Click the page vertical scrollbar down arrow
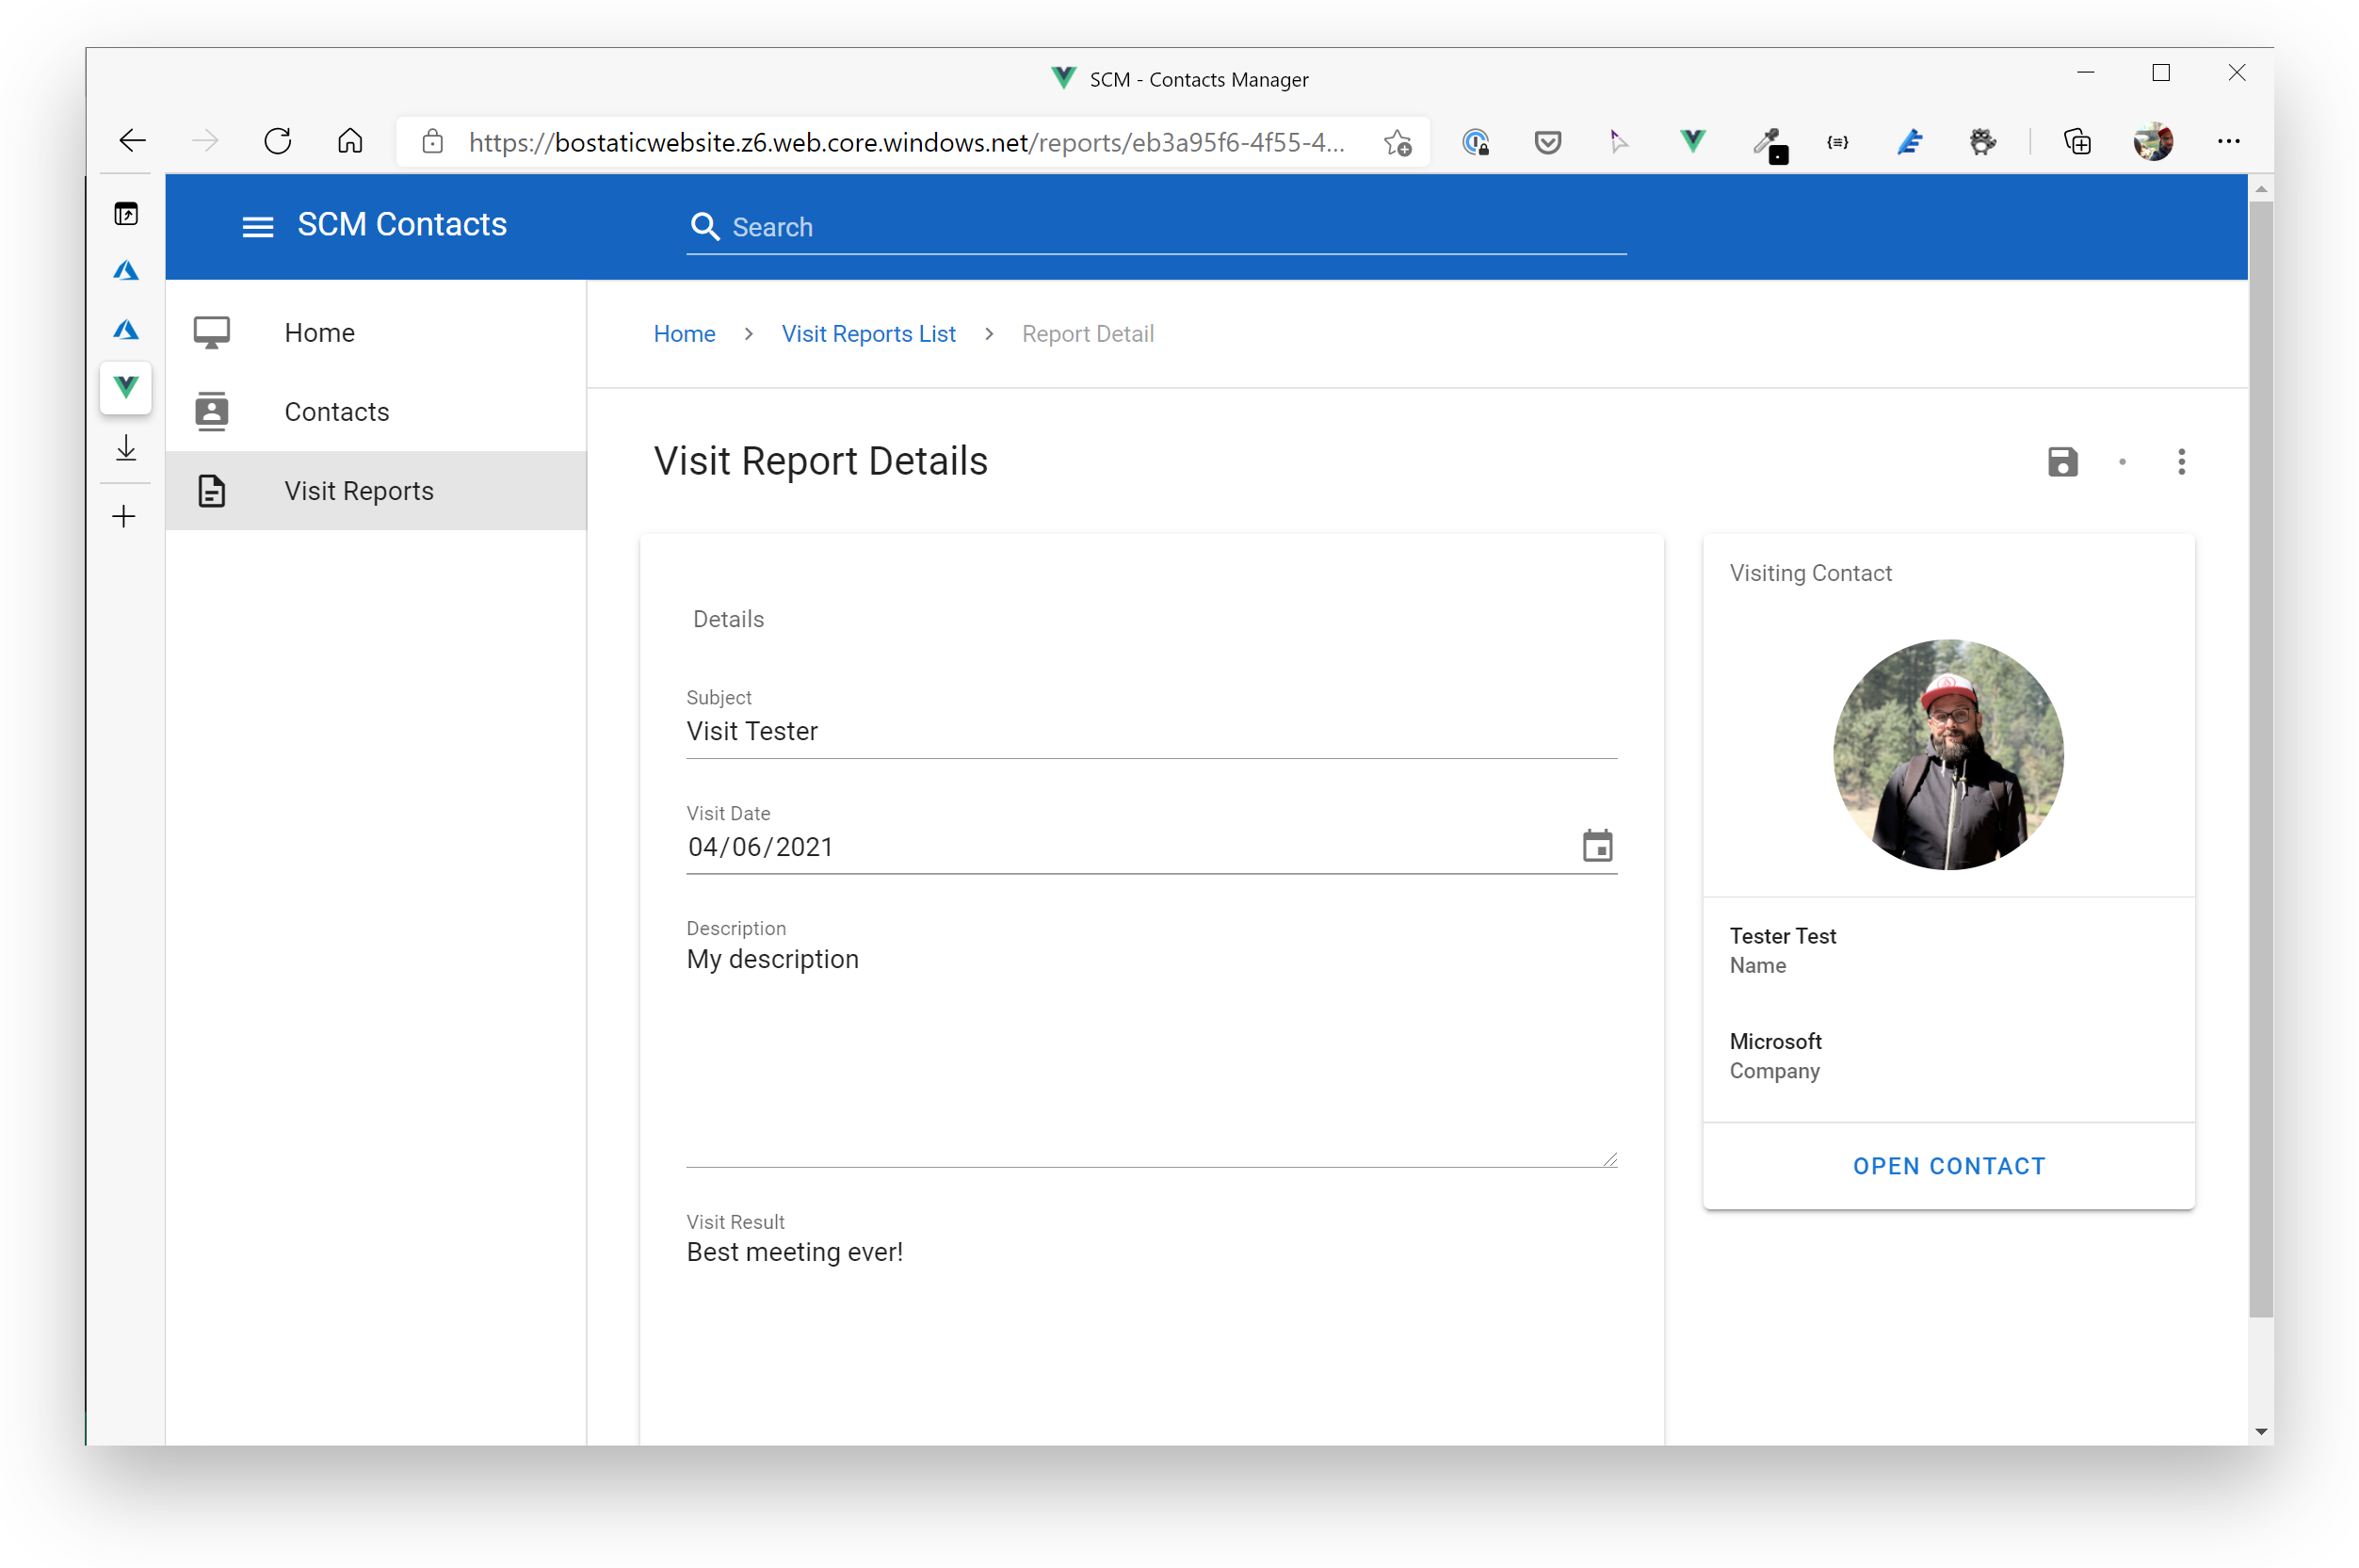 [2260, 1432]
